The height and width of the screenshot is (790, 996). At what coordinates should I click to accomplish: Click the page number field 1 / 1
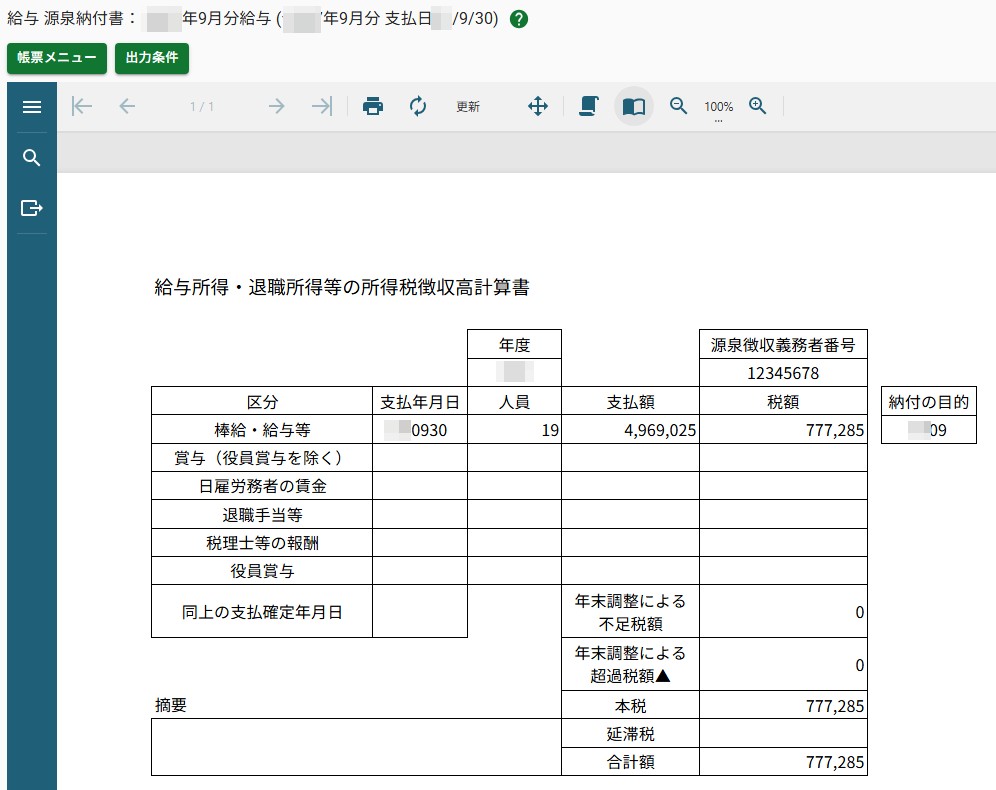[x=202, y=107]
